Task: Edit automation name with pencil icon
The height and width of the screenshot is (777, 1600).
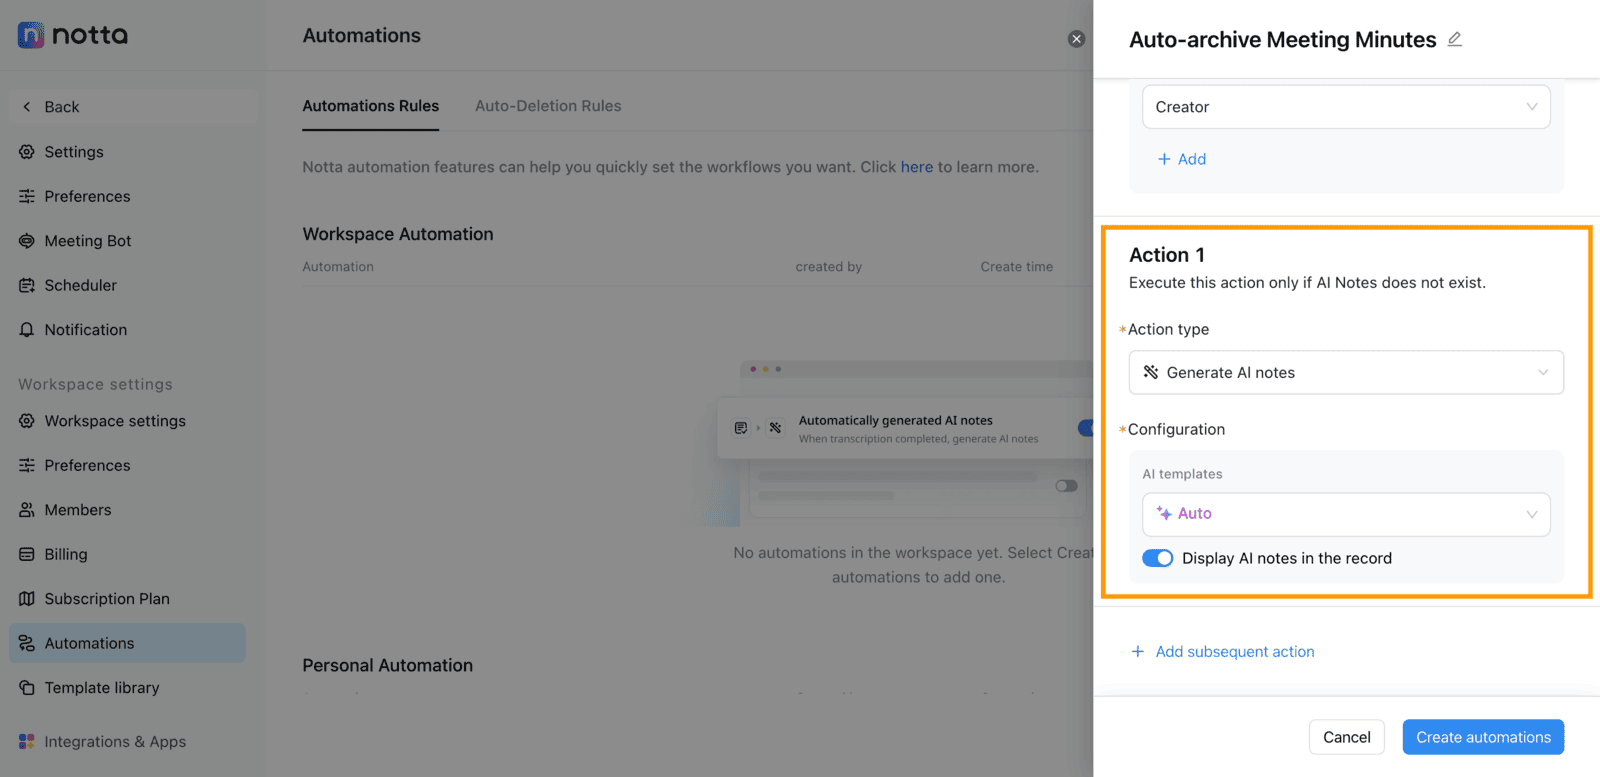Action: pos(1455,39)
